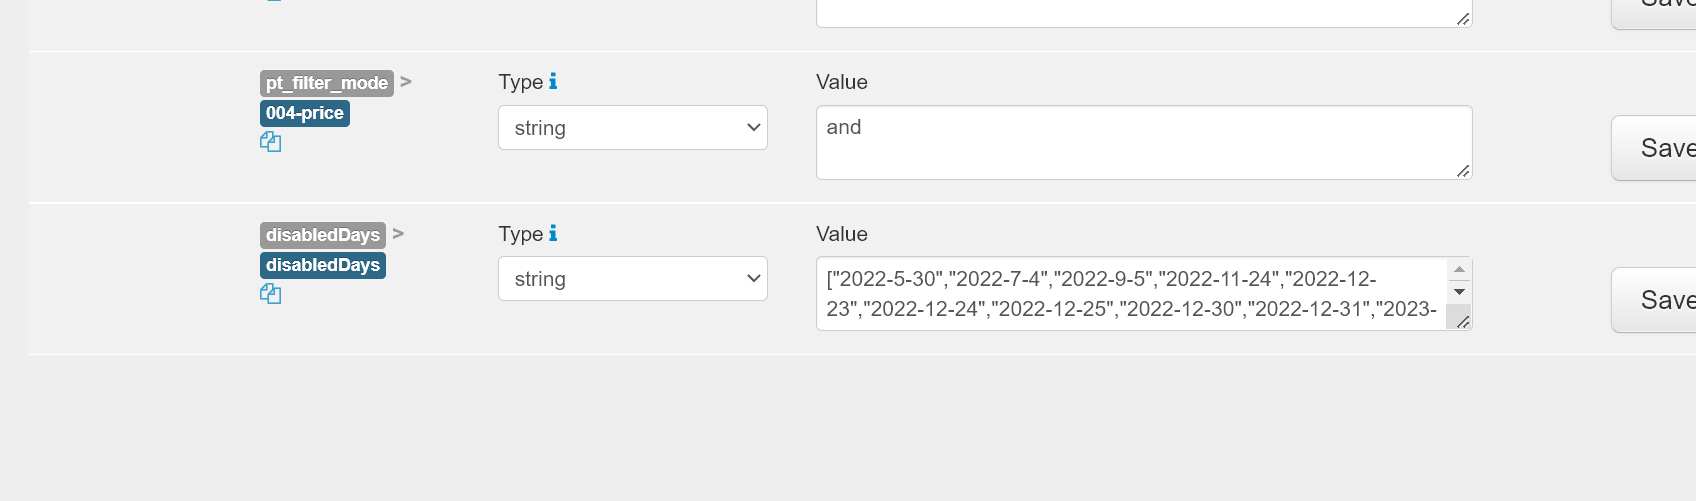Focus the Value field with the date list
This screenshot has width=1696, height=501.
point(1130,294)
